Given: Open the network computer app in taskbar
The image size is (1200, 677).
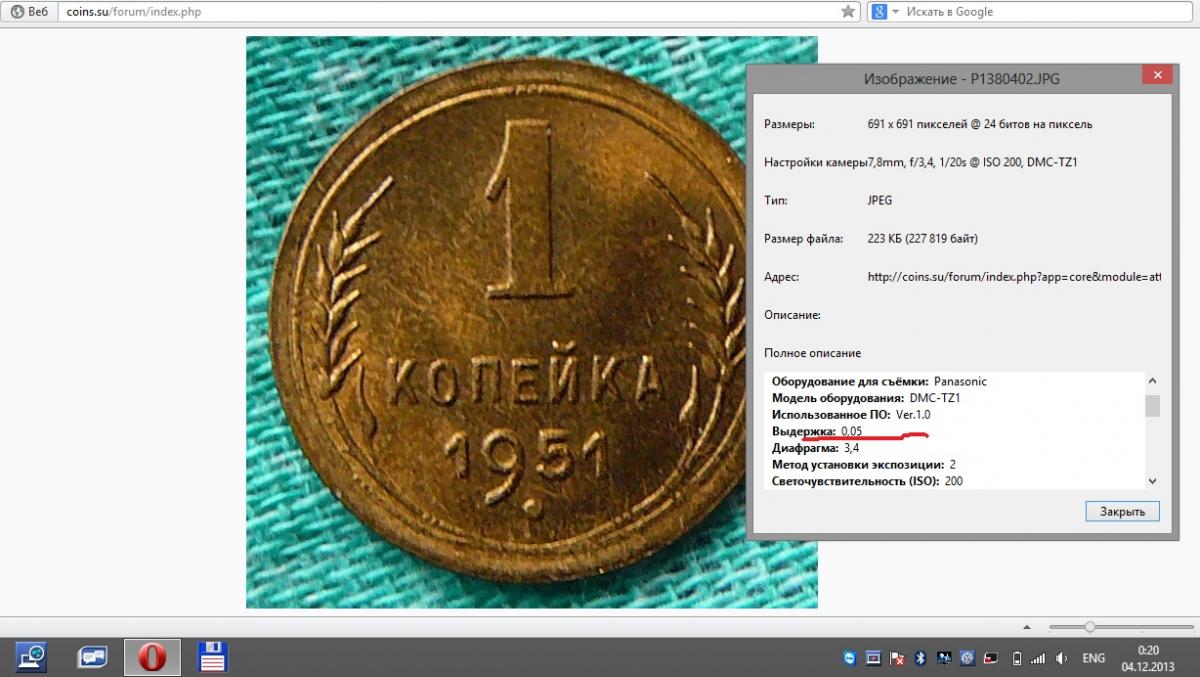Looking at the screenshot, I should tap(32, 656).
